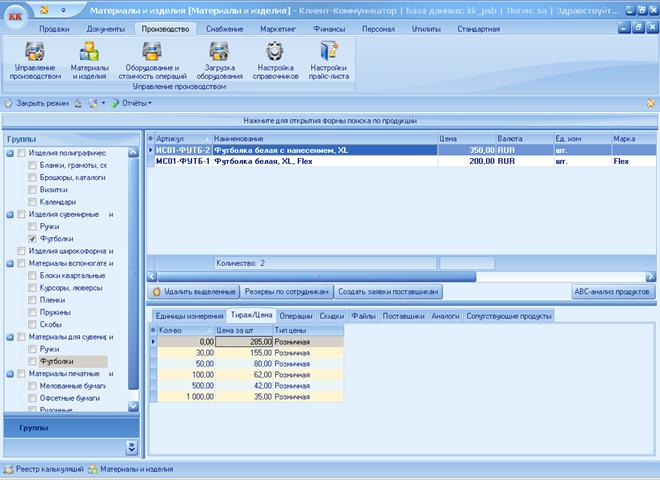Check the Визитки group checkbox
Viewport: 660px width, 480px height.
32,190
